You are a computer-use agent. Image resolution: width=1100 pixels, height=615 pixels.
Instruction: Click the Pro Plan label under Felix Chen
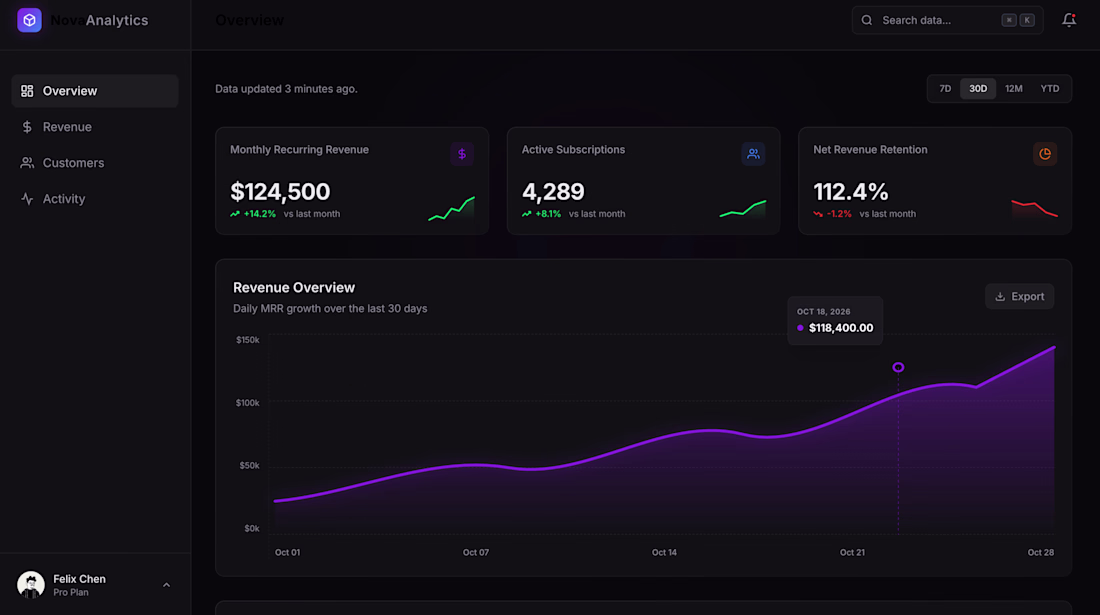tap(71, 593)
